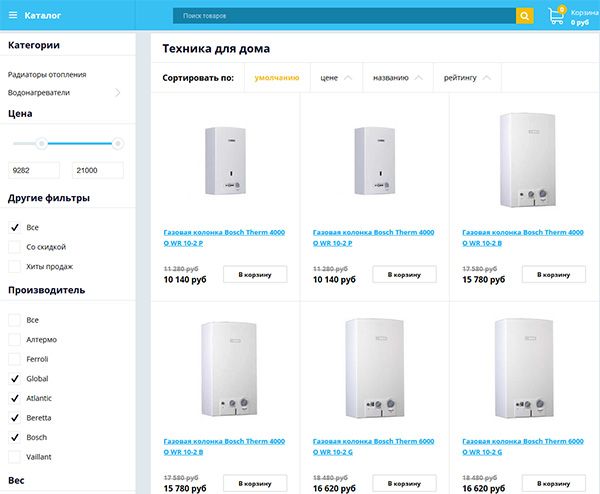Enable the Со скидкой filter checkbox

pyautogui.click(x=15, y=246)
